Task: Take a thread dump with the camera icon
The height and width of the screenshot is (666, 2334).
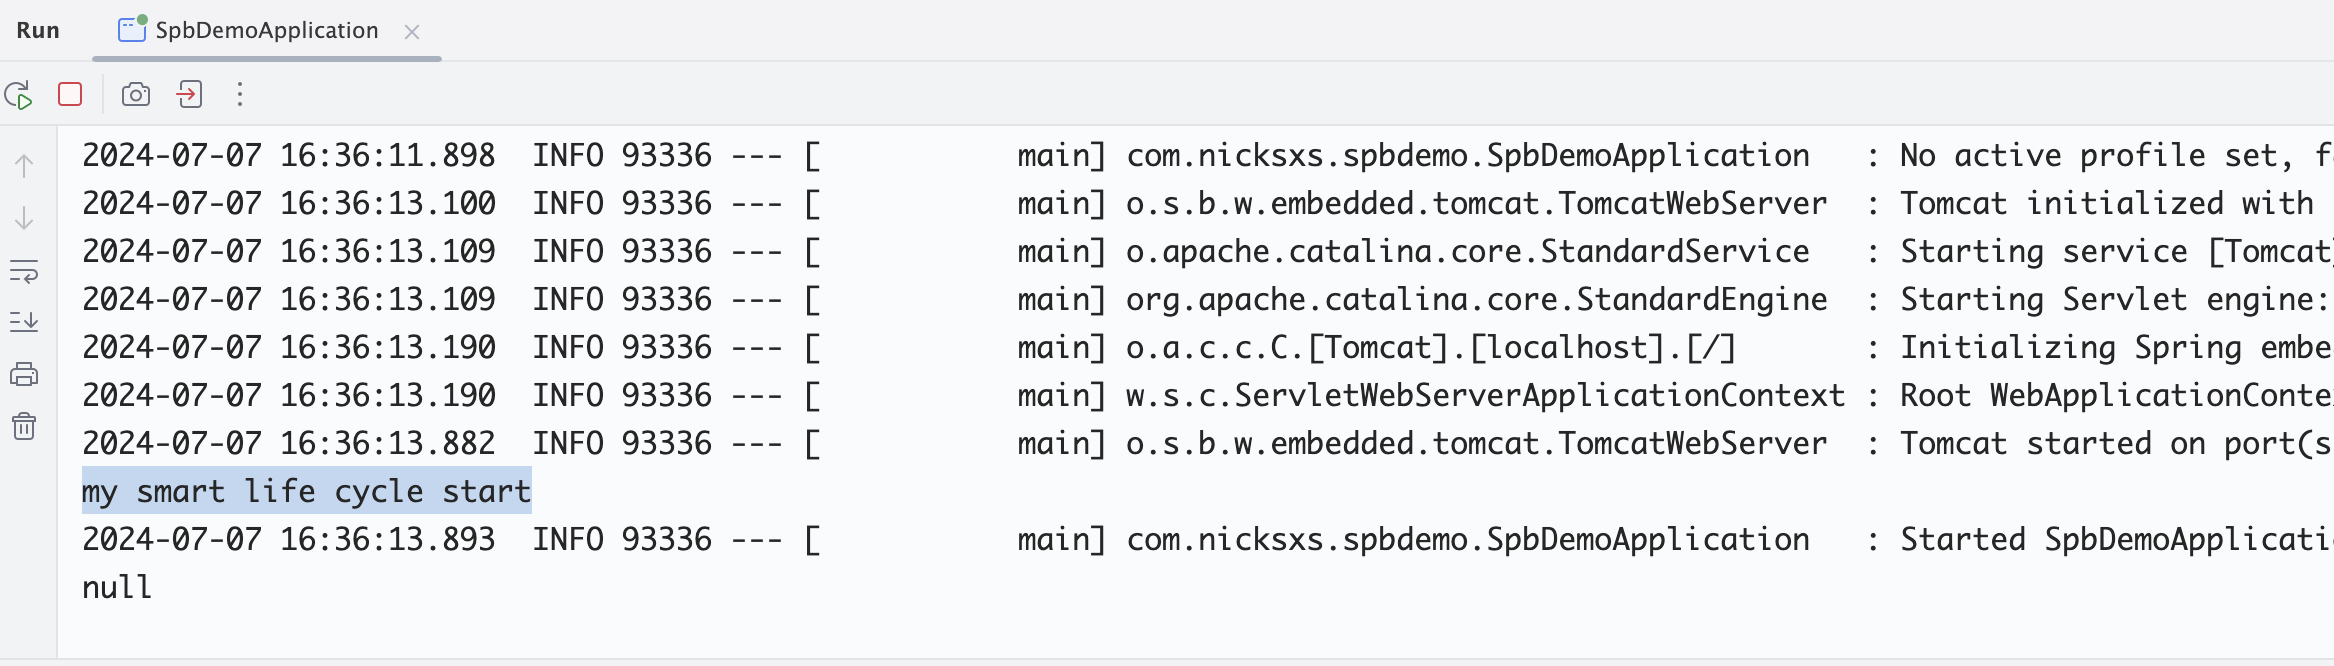Action: click(136, 95)
